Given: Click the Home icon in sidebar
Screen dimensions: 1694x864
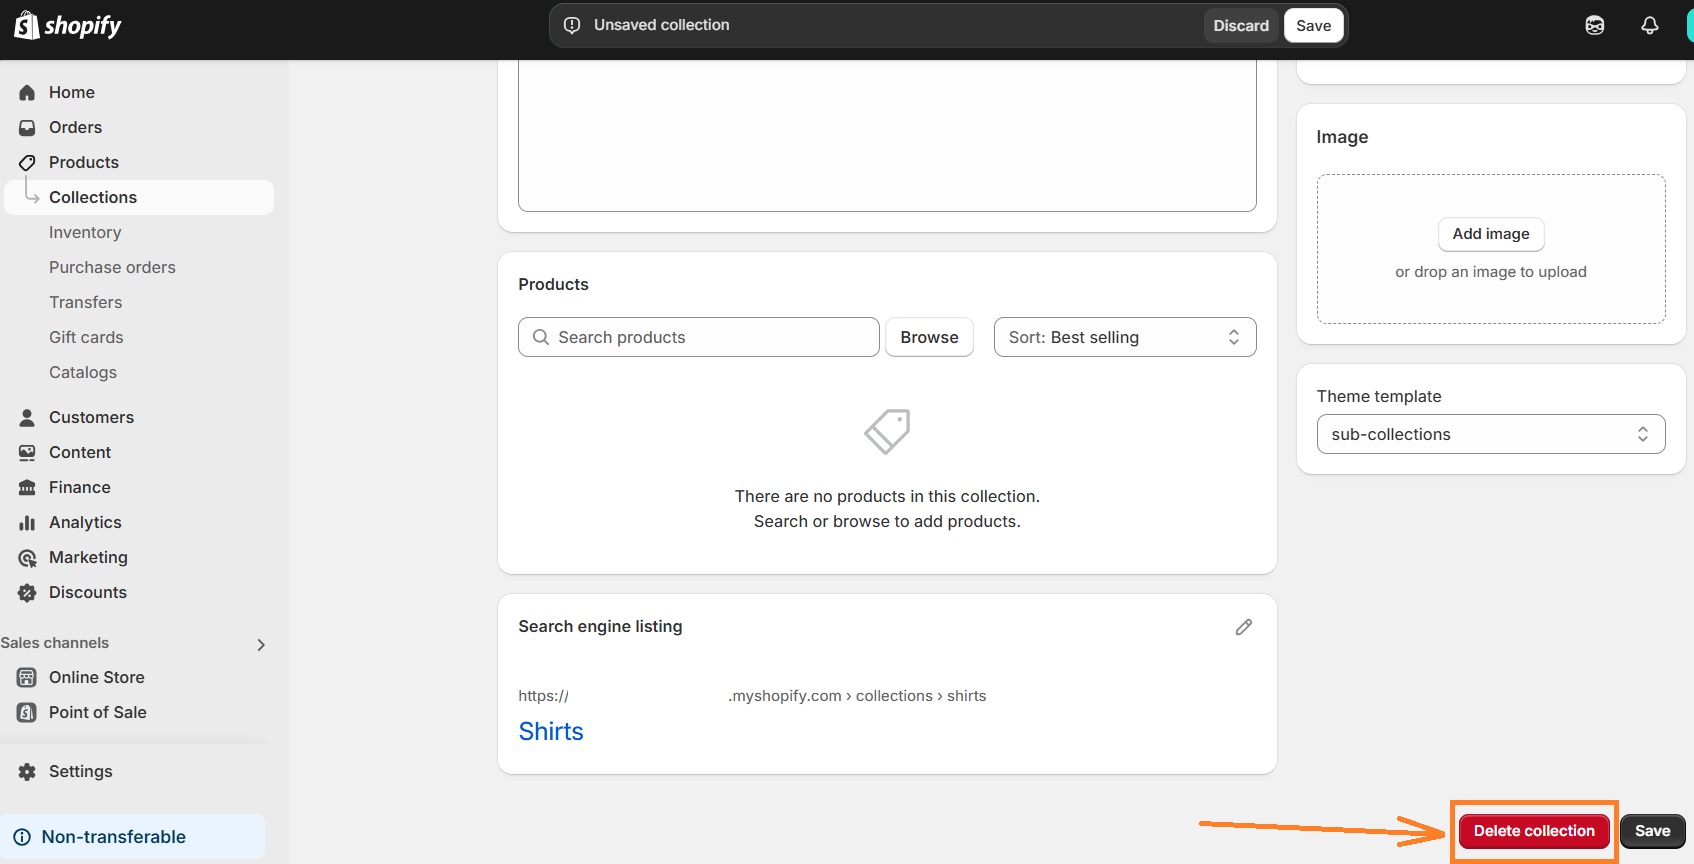Looking at the screenshot, I should pos(27,92).
